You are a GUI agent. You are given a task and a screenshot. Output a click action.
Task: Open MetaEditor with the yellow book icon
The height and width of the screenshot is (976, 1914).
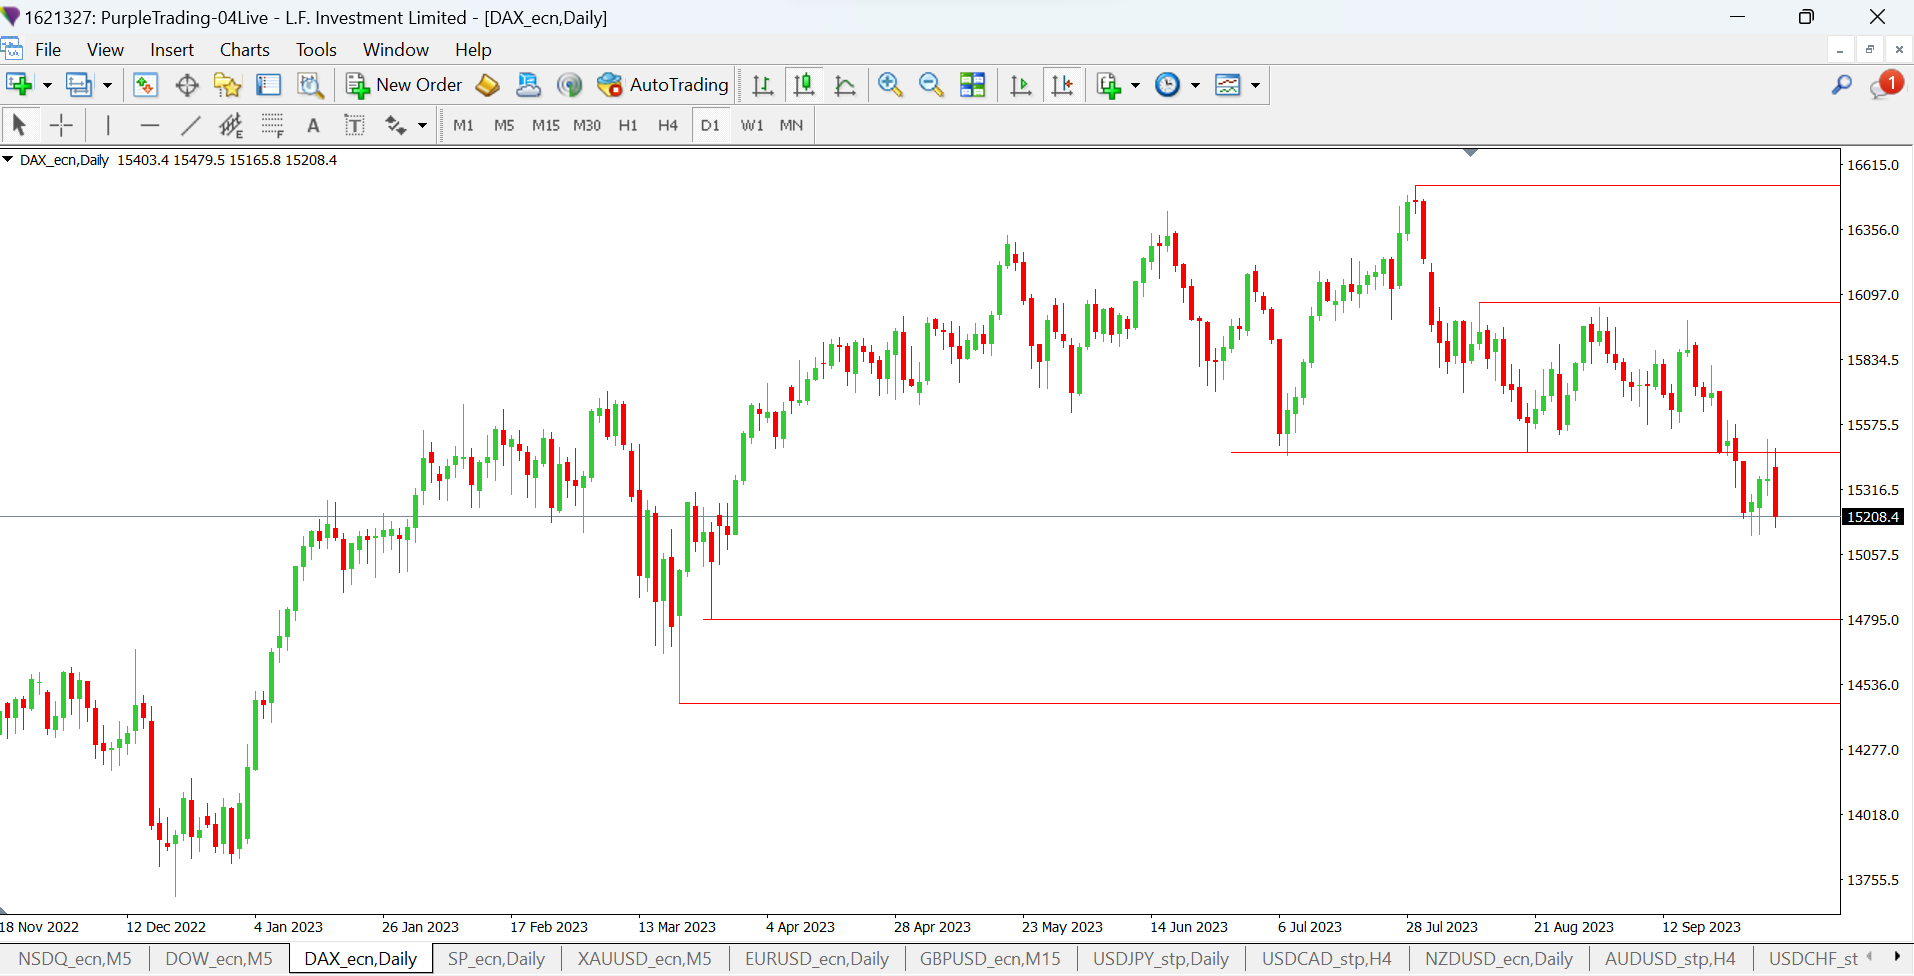[x=488, y=85]
